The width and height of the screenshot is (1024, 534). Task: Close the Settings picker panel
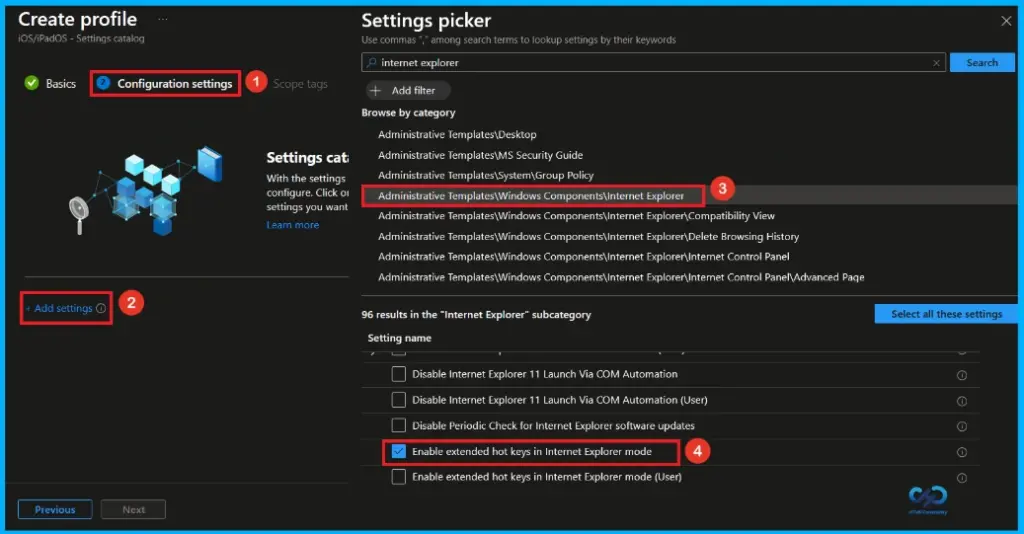[1006, 21]
